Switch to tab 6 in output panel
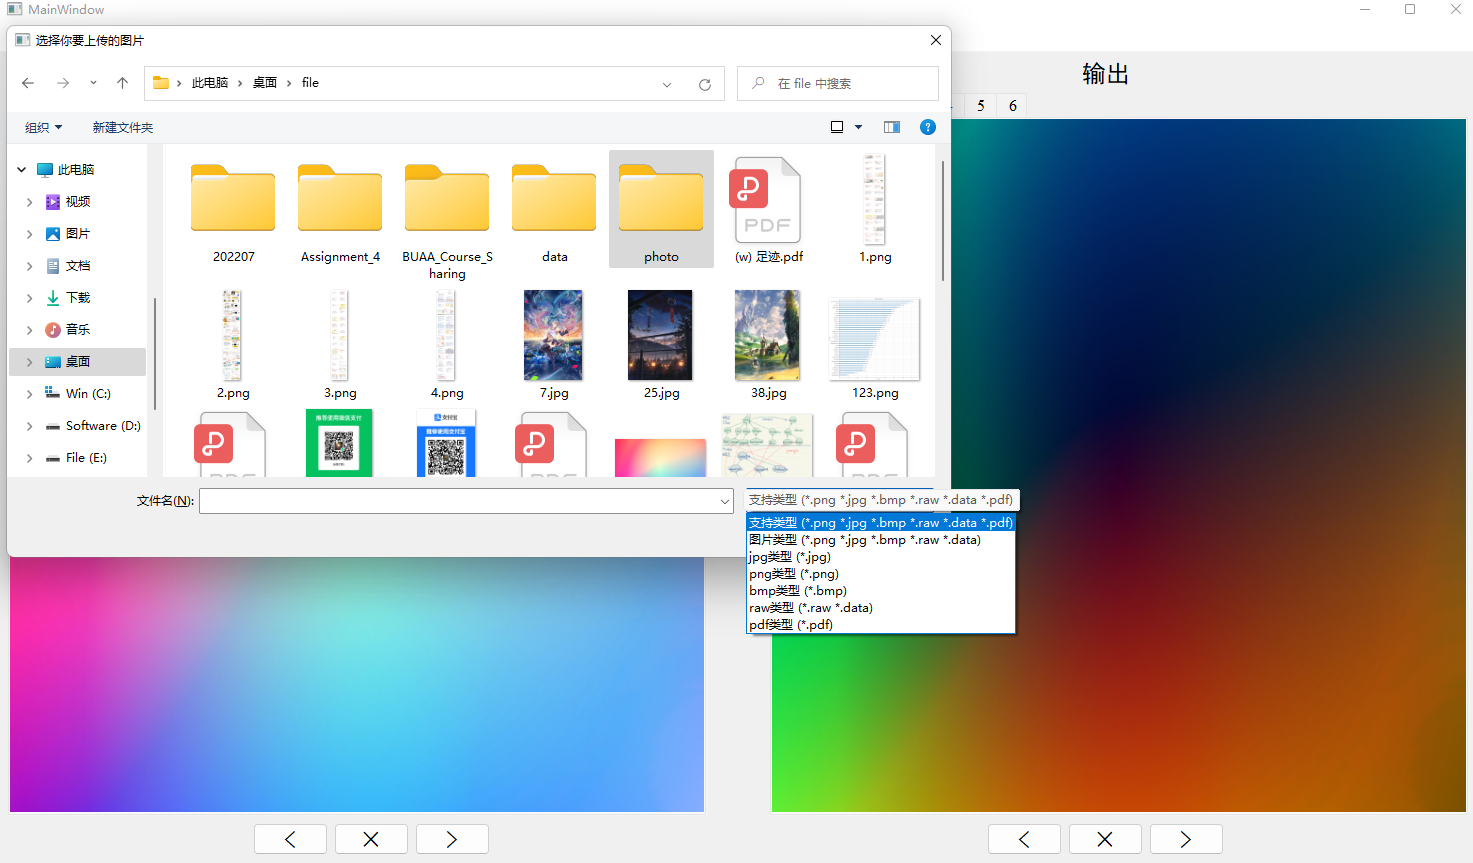This screenshot has height=863, width=1473. pos(1012,106)
